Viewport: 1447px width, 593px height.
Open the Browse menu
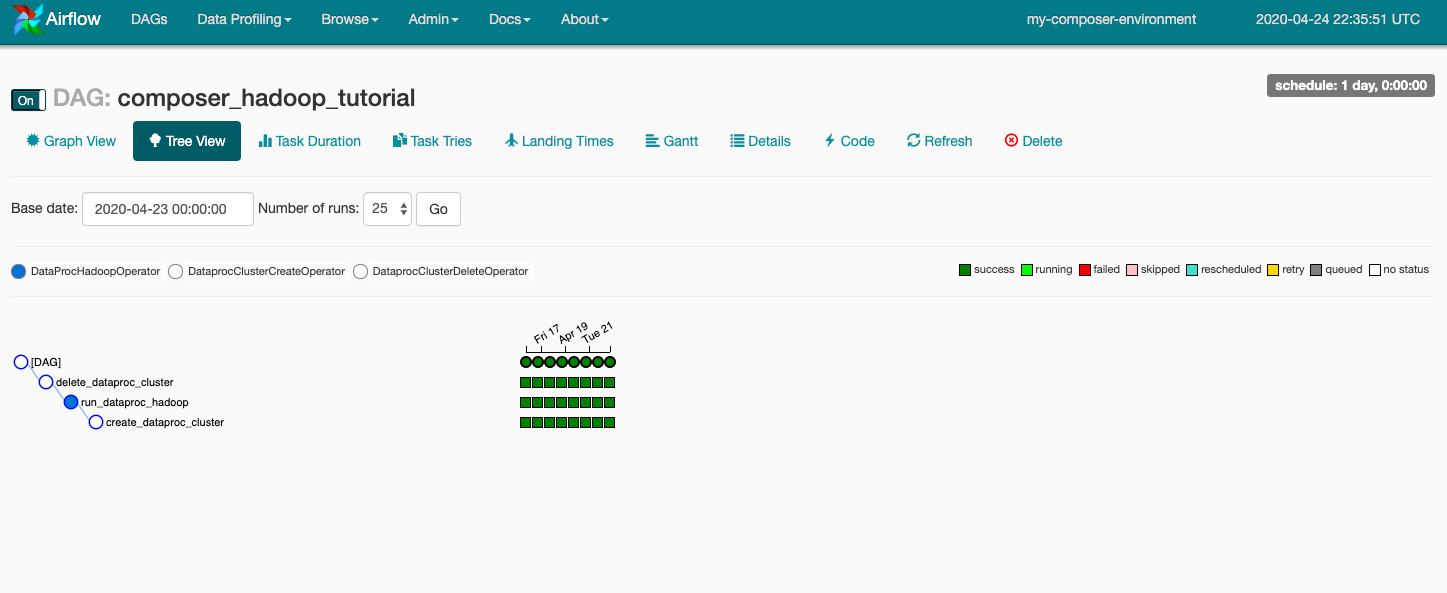(x=350, y=19)
